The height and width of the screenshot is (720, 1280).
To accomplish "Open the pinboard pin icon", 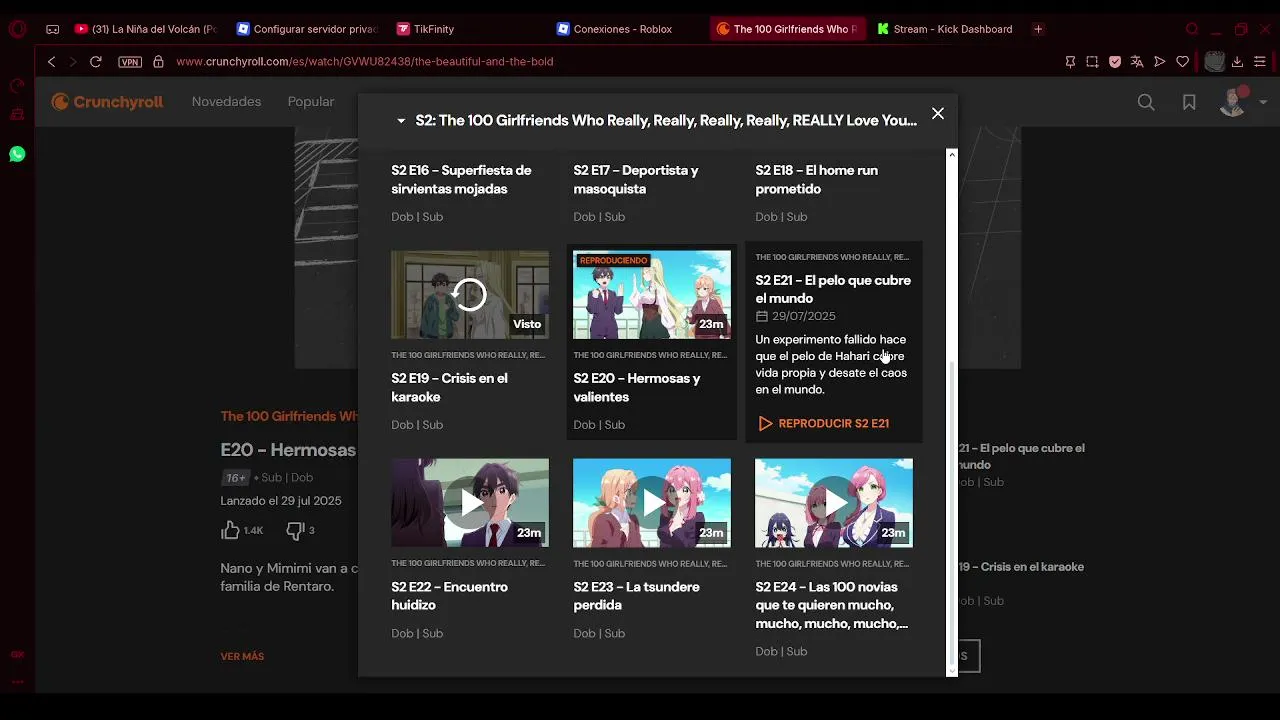I will [x=1070, y=62].
